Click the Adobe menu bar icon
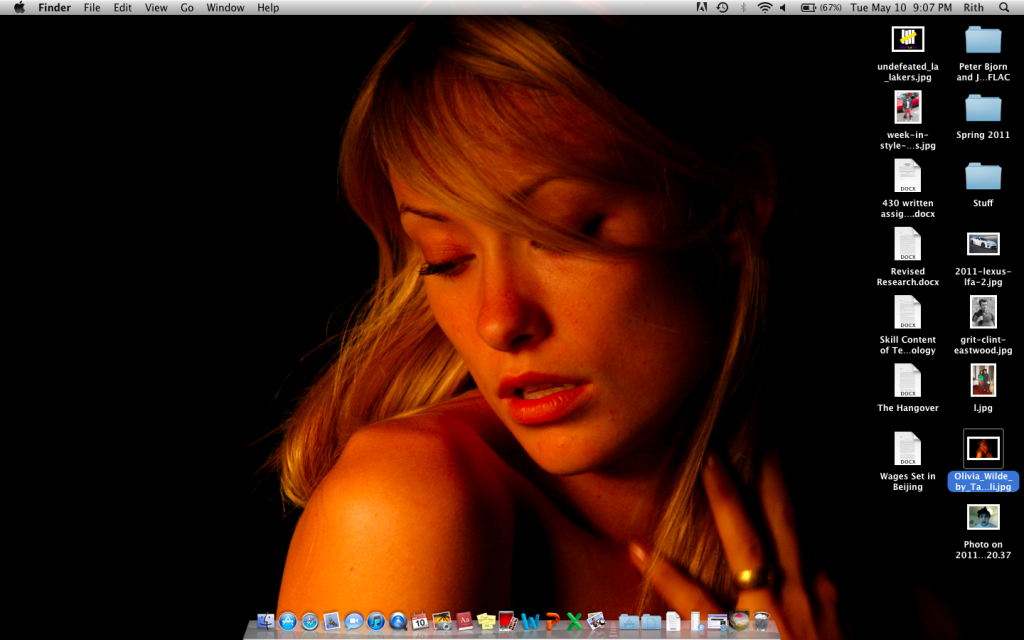1024x640 pixels. (x=702, y=8)
